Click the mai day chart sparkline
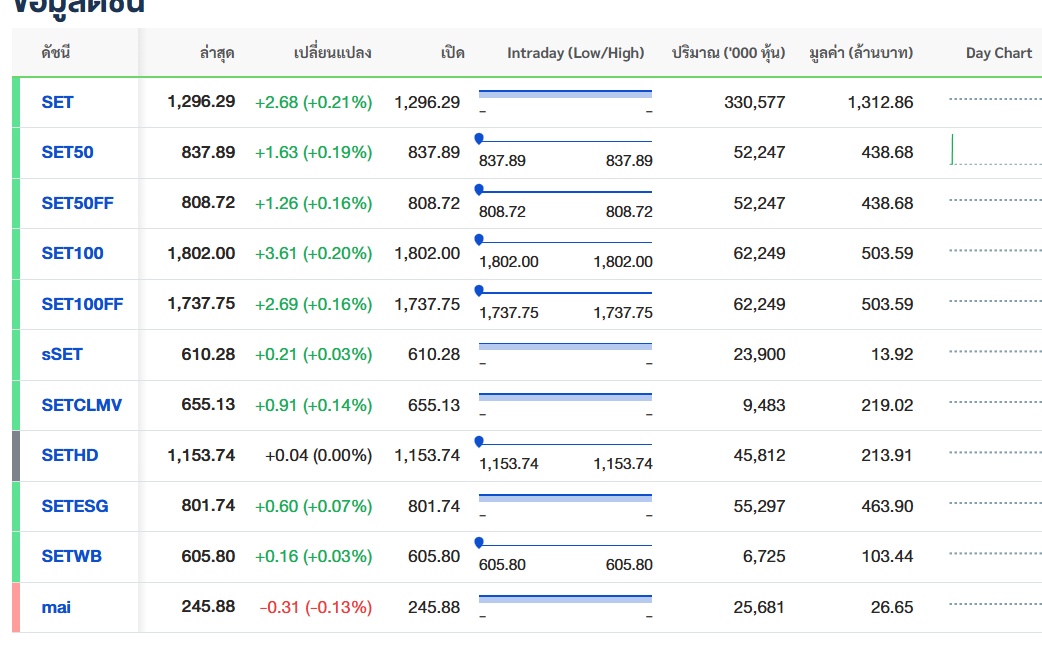Viewport: 1042px width, 652px height. click(x=995, y=604)
